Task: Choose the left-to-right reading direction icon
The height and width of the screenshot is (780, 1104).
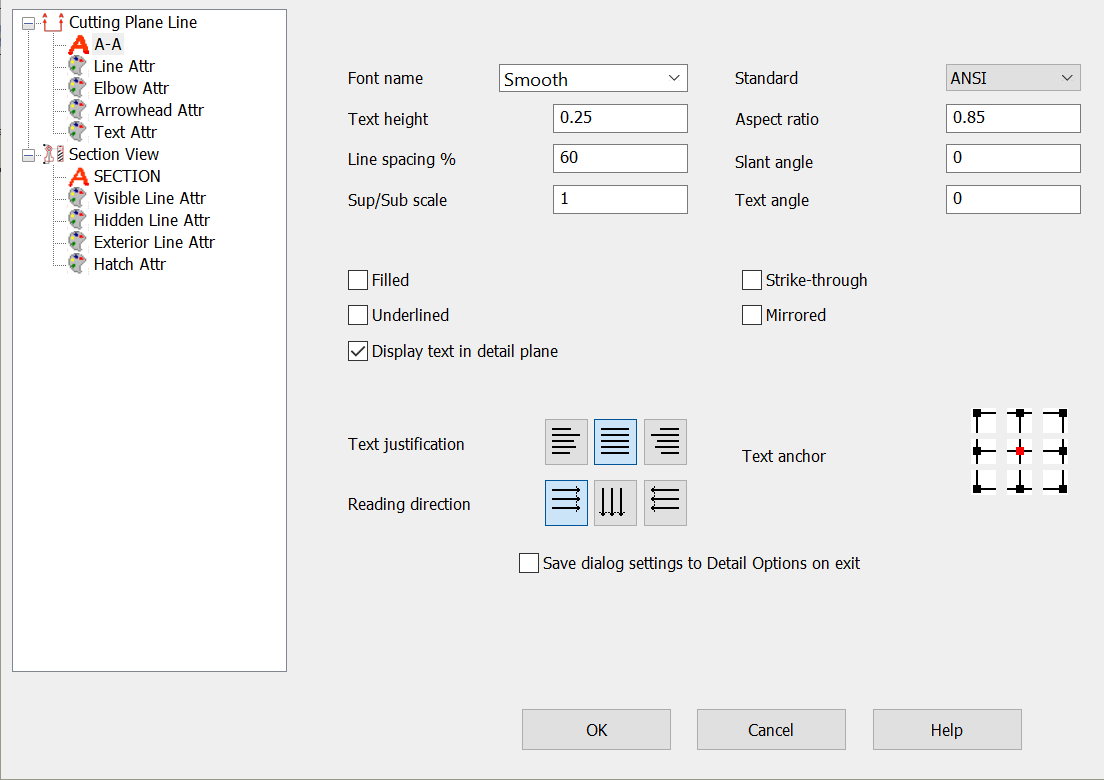Action: tap(566, 502)
